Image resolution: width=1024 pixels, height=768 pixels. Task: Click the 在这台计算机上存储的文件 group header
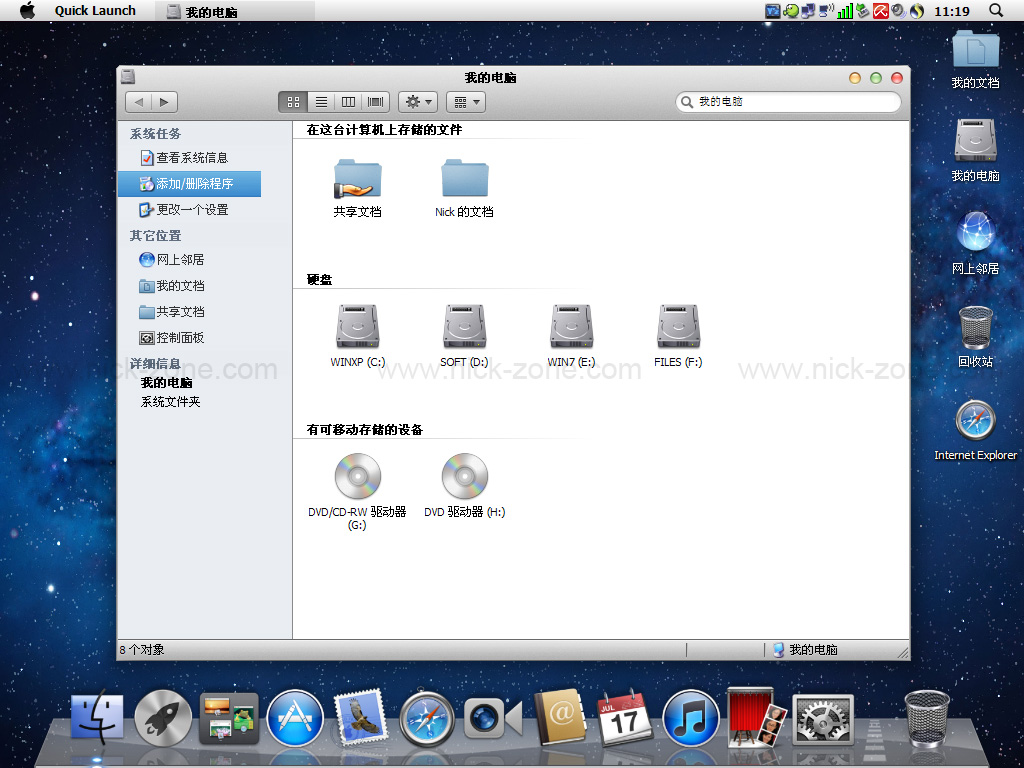(385, 130)
